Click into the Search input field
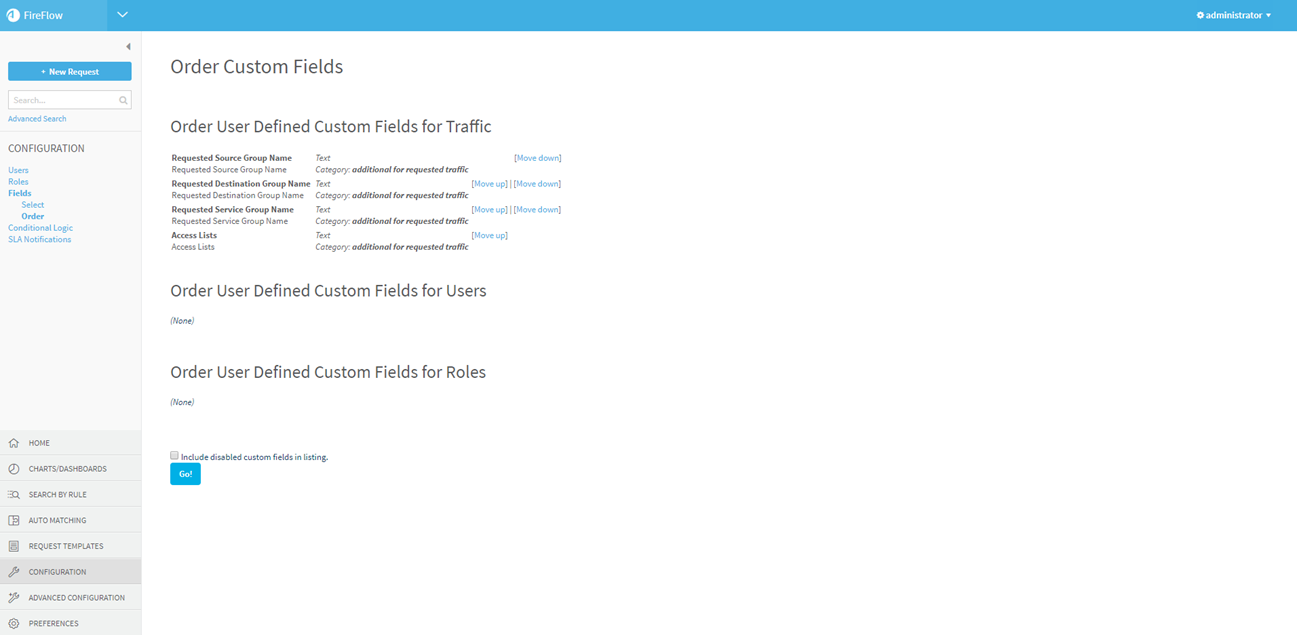Screen dimensions: 1297x635 (x=63, y=100)
